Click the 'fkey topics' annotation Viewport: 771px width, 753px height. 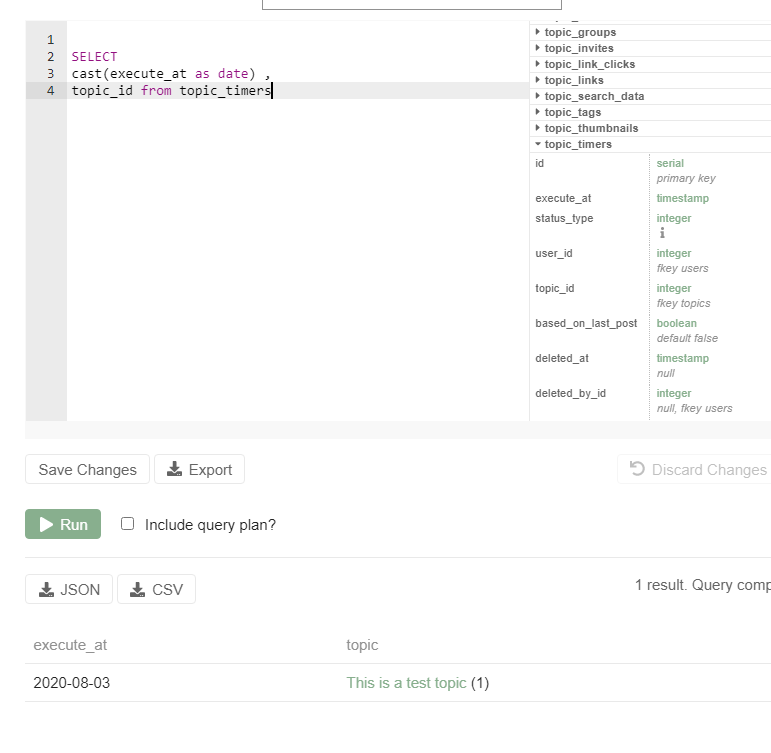[683, 303]
